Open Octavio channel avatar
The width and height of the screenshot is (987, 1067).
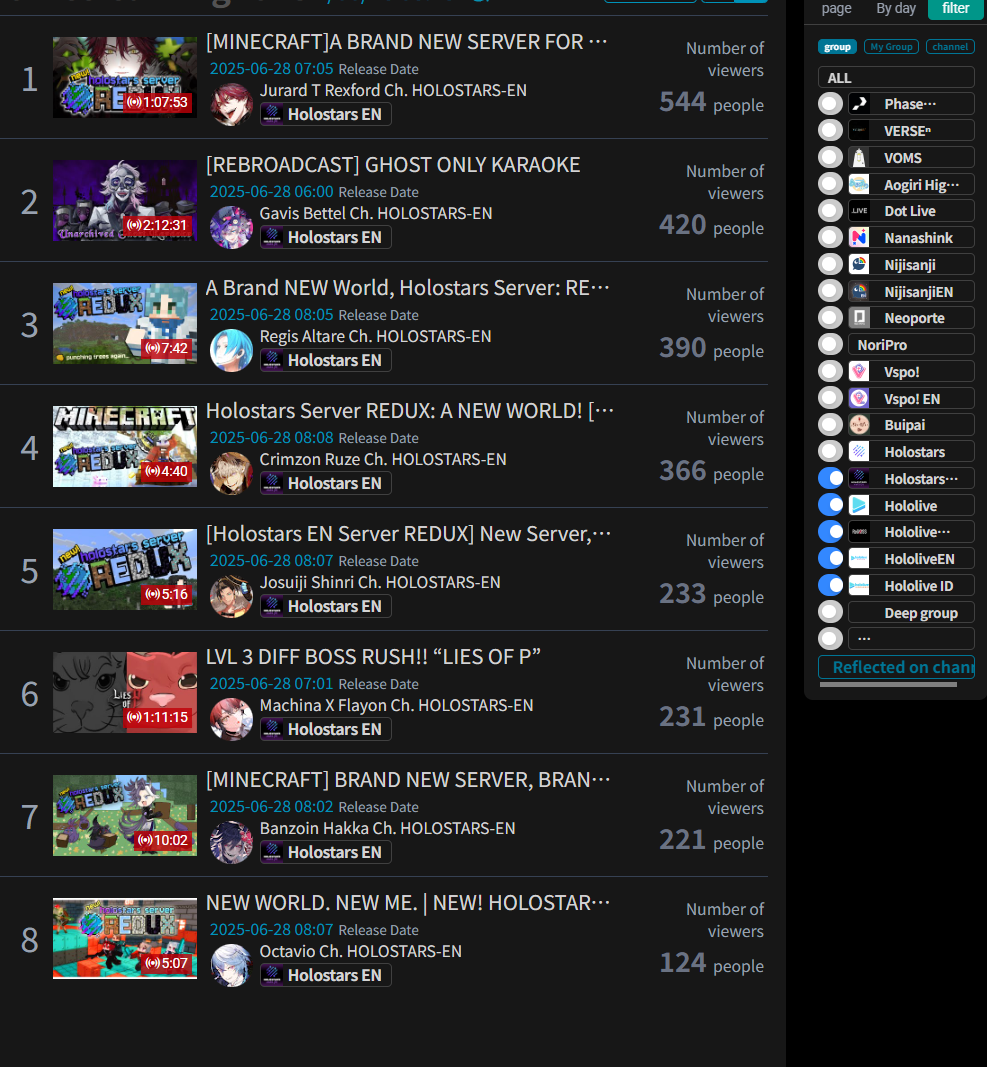point(231,966)
